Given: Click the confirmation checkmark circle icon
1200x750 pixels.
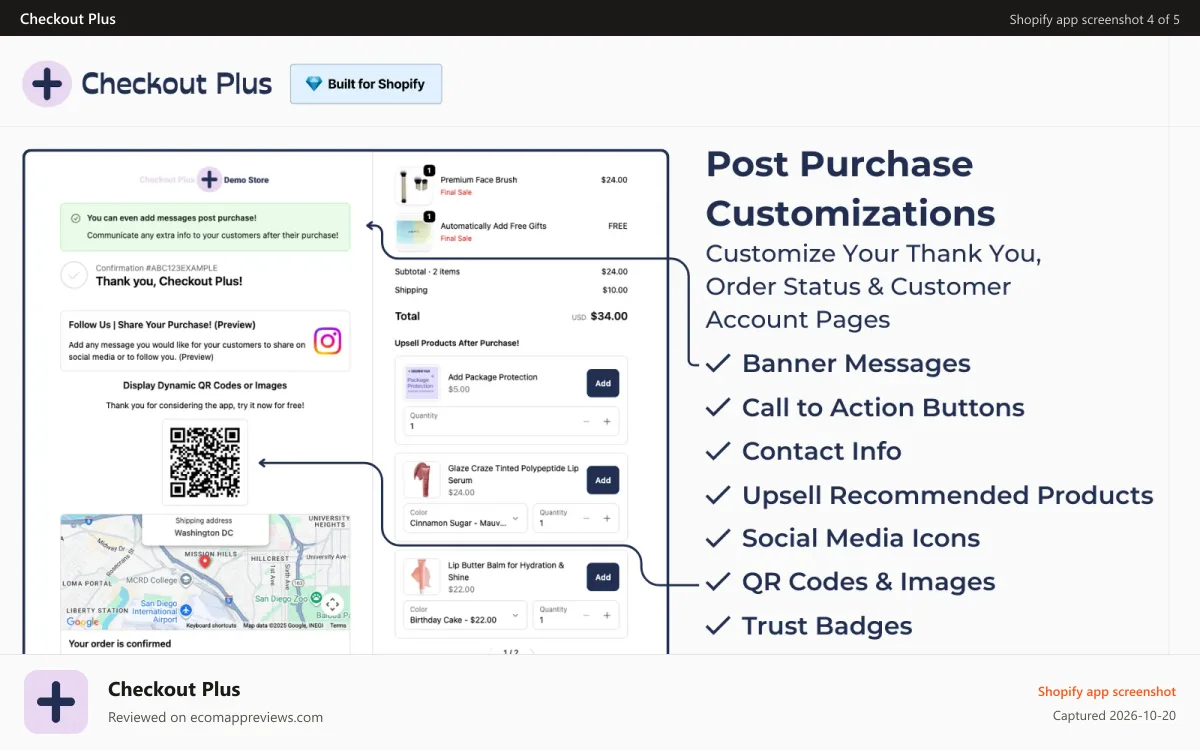Looking at the screenshot, I should [x=74, y=275].
